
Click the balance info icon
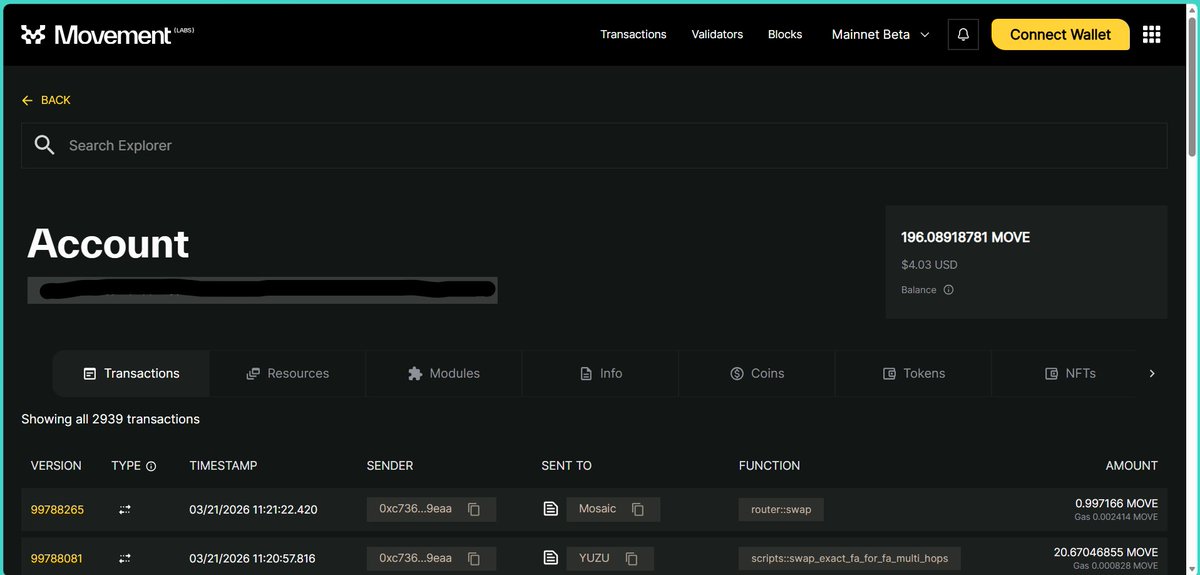click(948, 290)
